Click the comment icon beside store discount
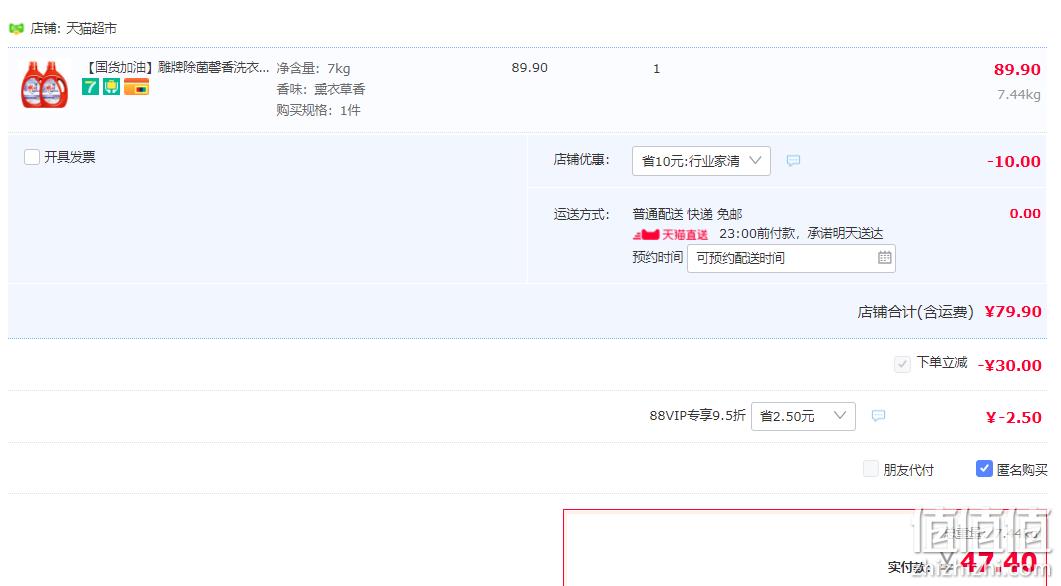 click(x=793, y=160)
